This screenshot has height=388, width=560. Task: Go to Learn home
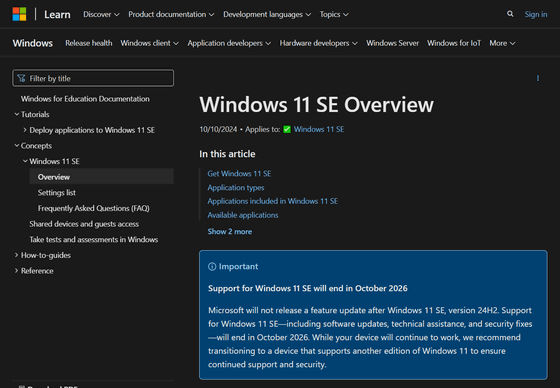click(57, 15)
